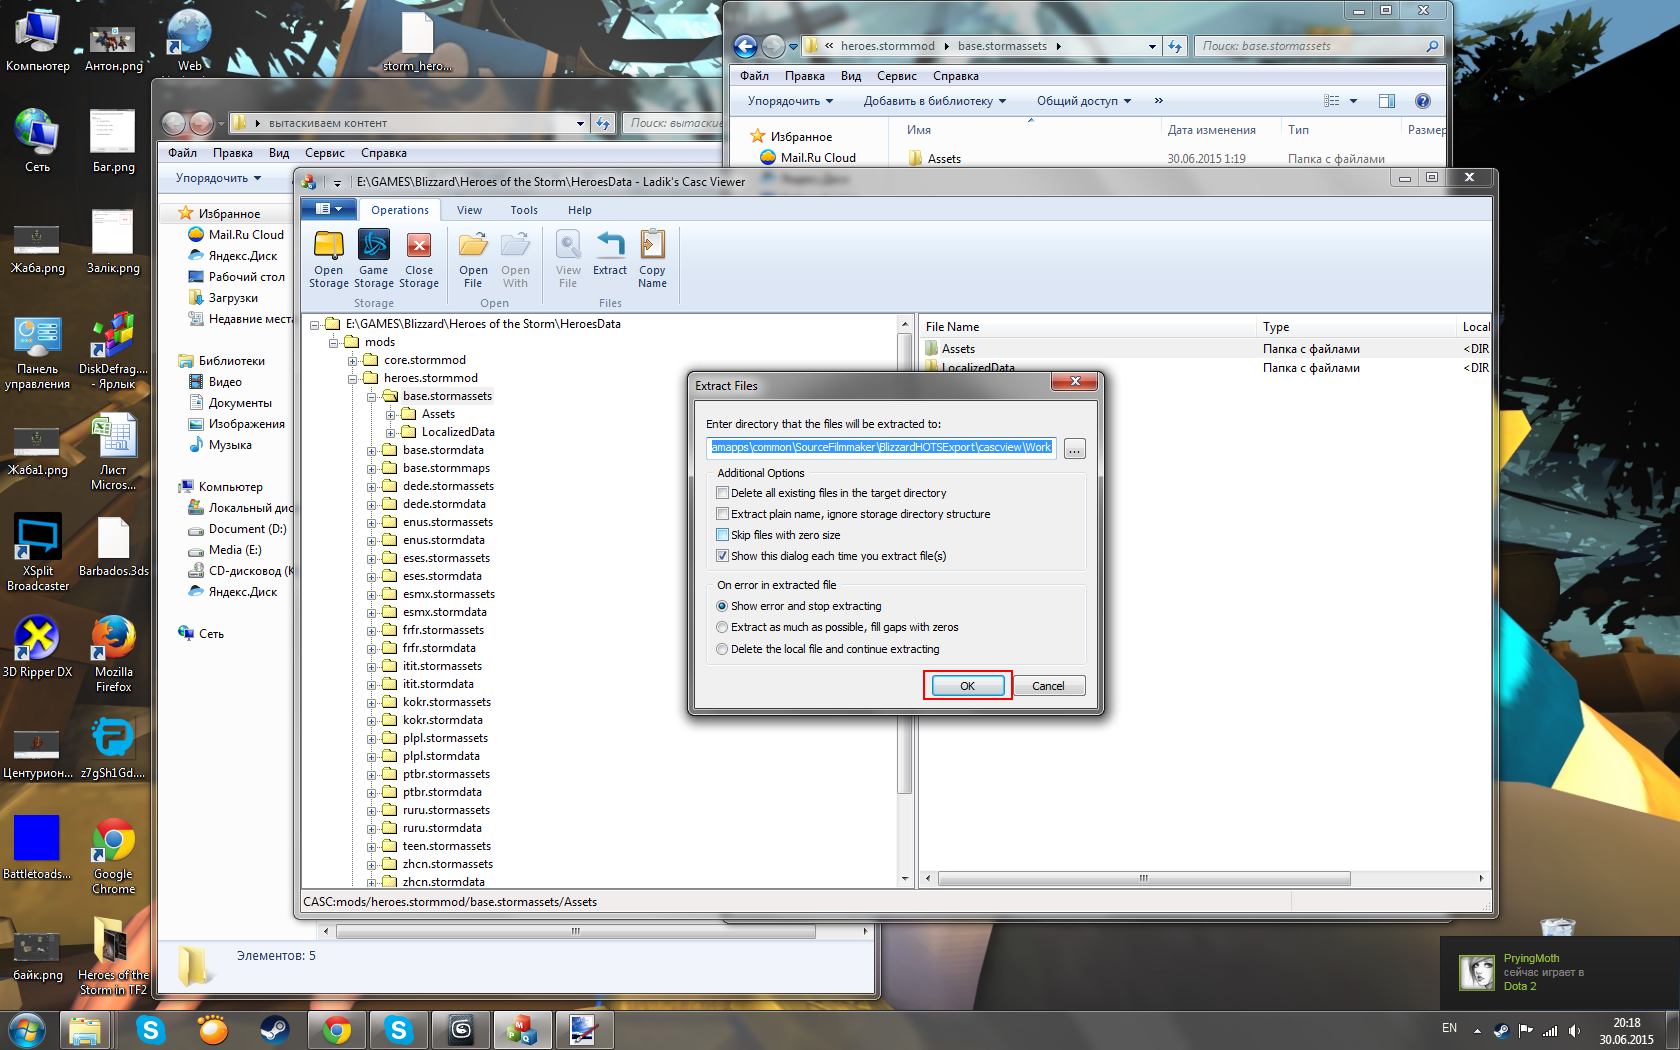Viewport: 1680px width, 1050px height.
Task: Click Back arrow in base.stormassets Explorer
Action: 745,46
